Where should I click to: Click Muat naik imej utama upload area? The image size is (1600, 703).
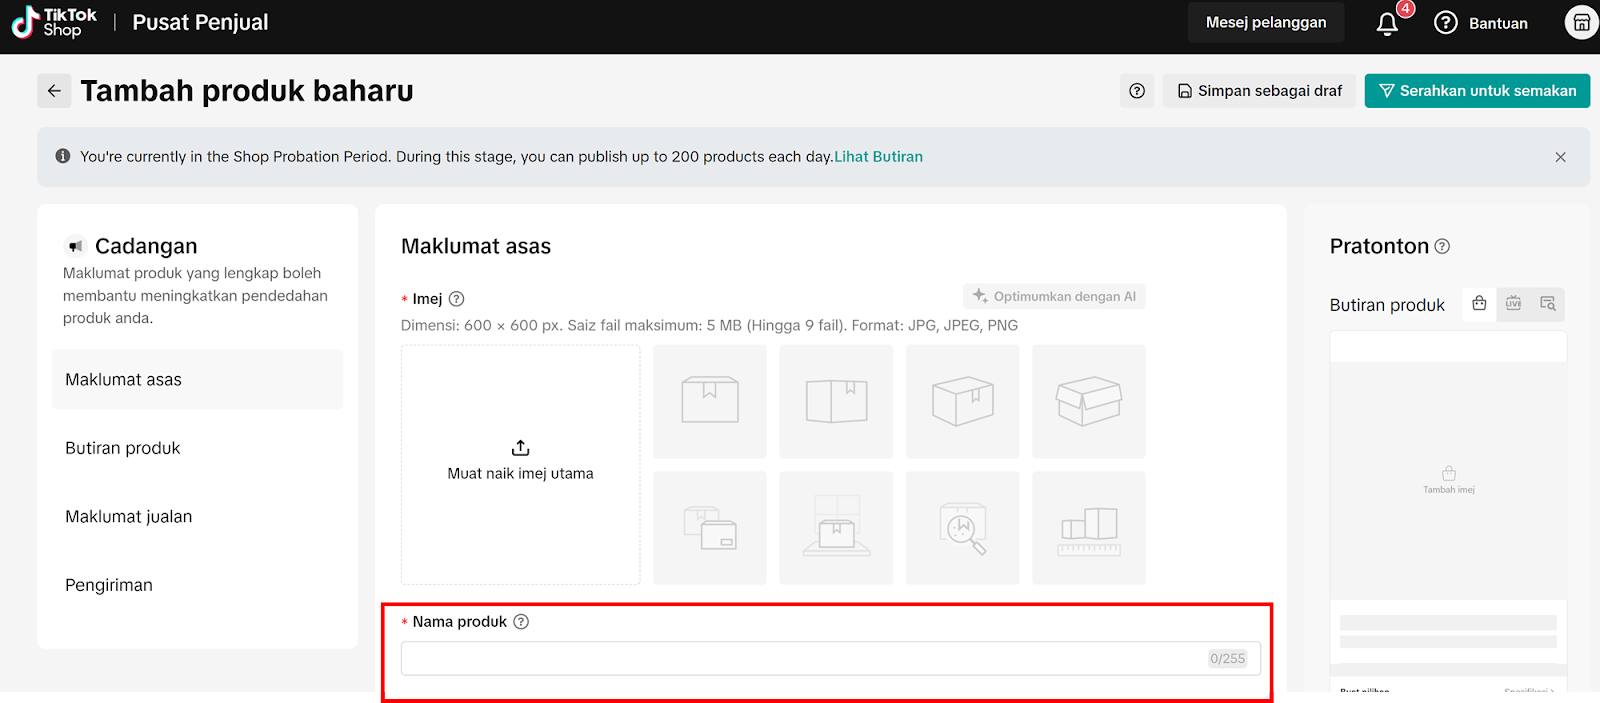520,464
